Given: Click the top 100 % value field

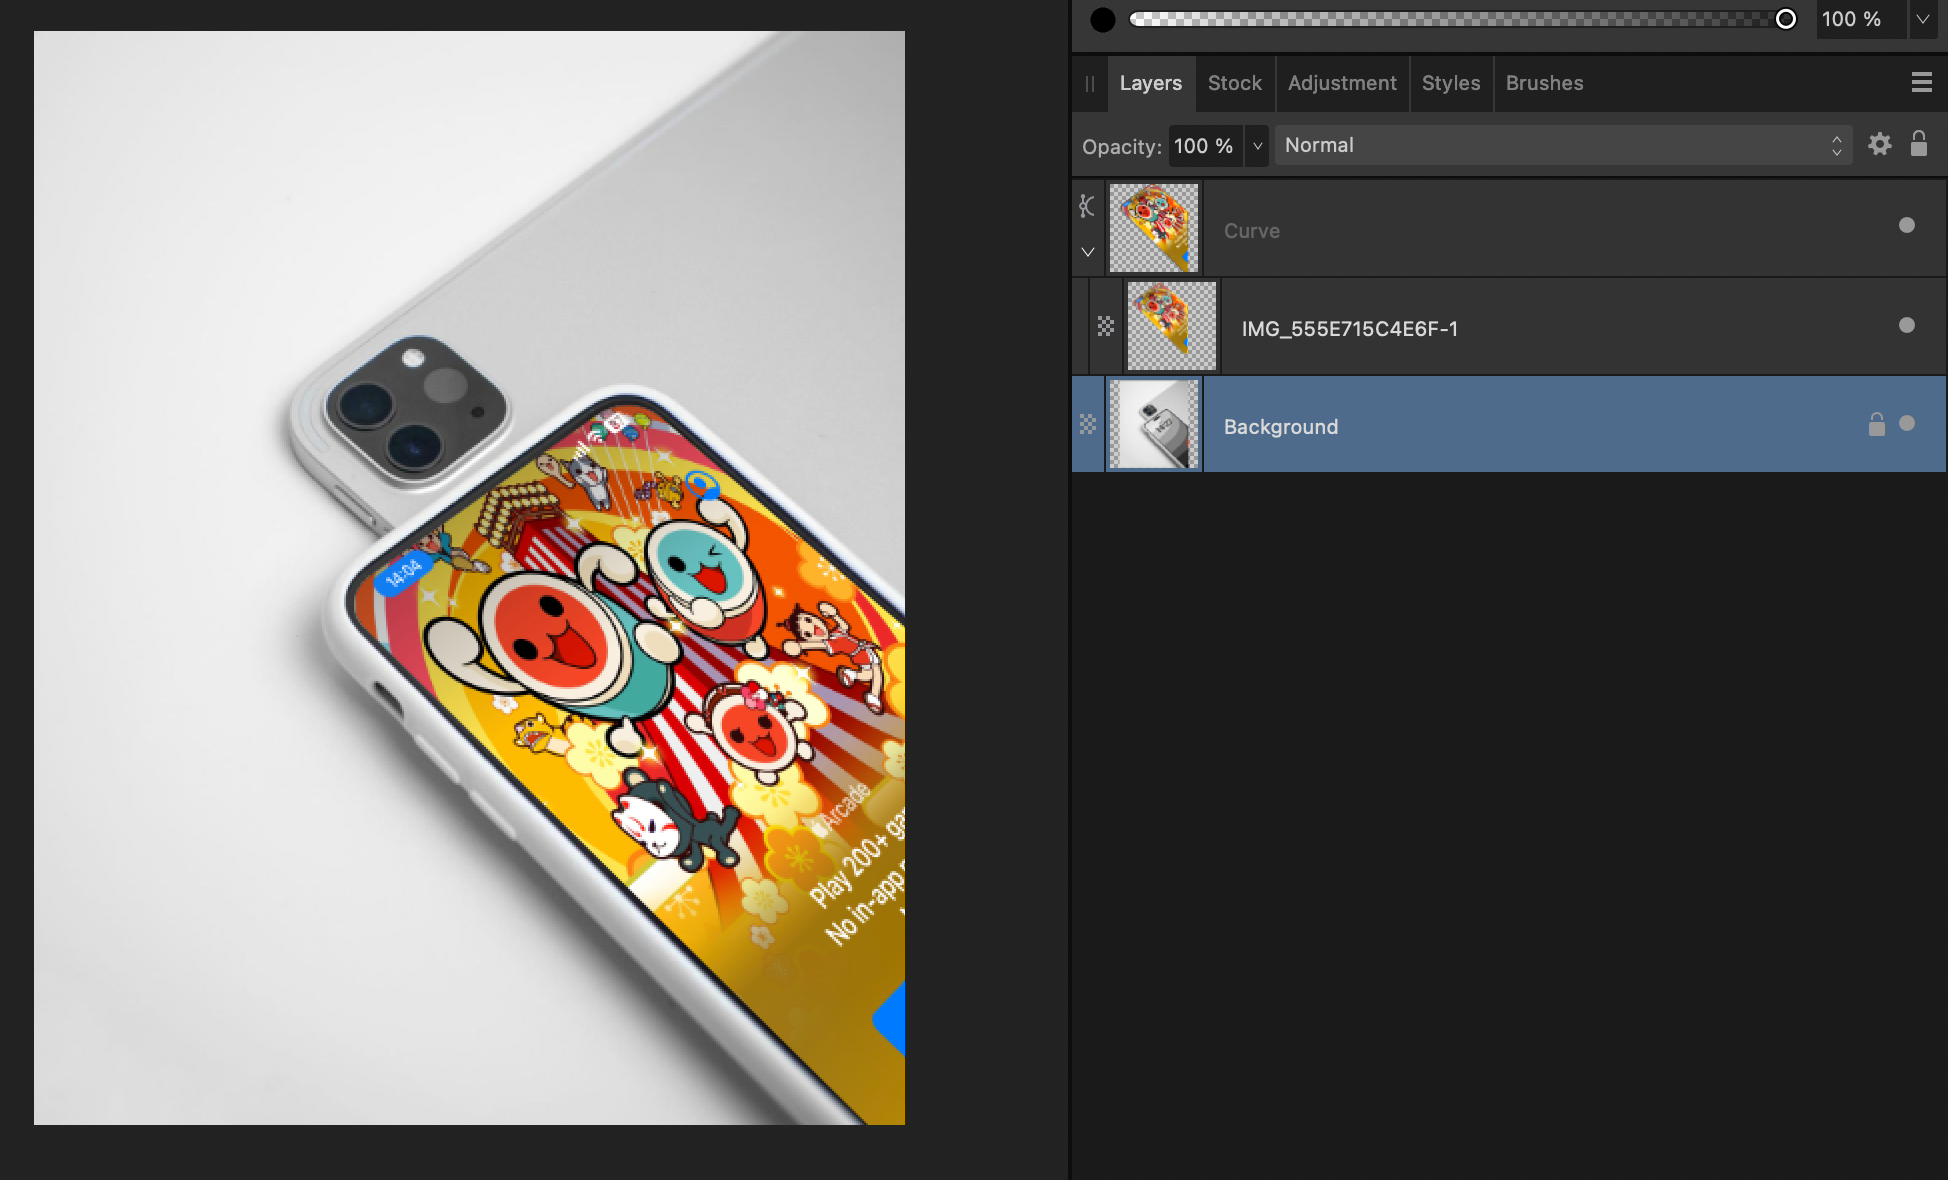Looking at the screenshot, I should point(1860,19).
